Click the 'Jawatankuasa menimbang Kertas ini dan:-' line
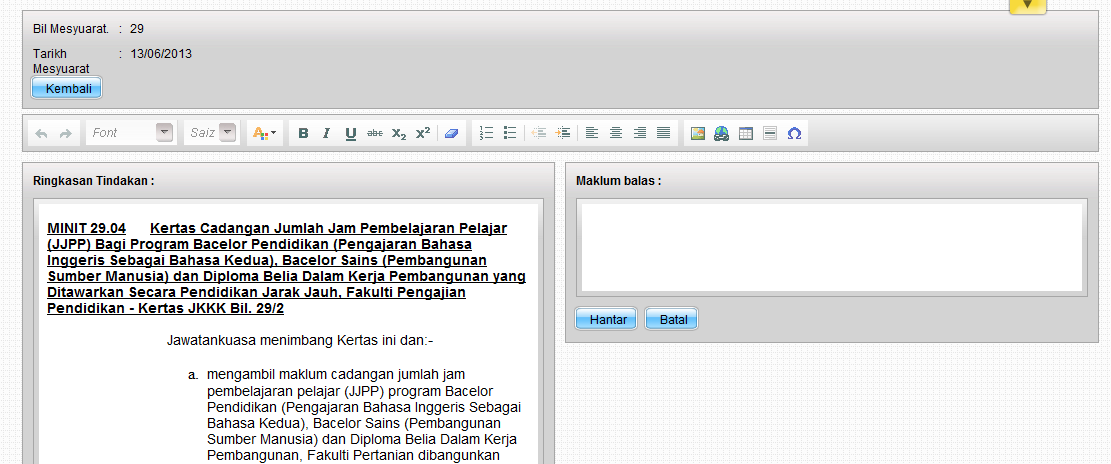 tap(300, 341)
